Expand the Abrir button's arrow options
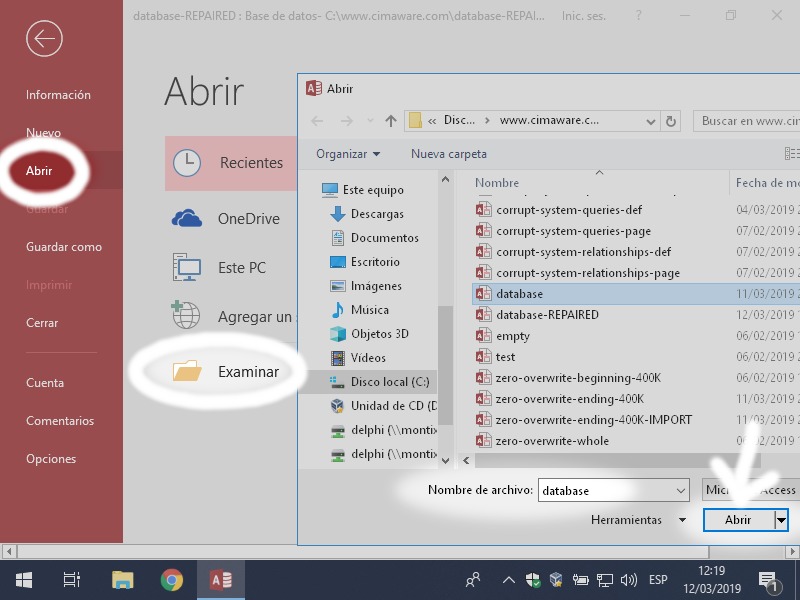 tap(781, 520)
